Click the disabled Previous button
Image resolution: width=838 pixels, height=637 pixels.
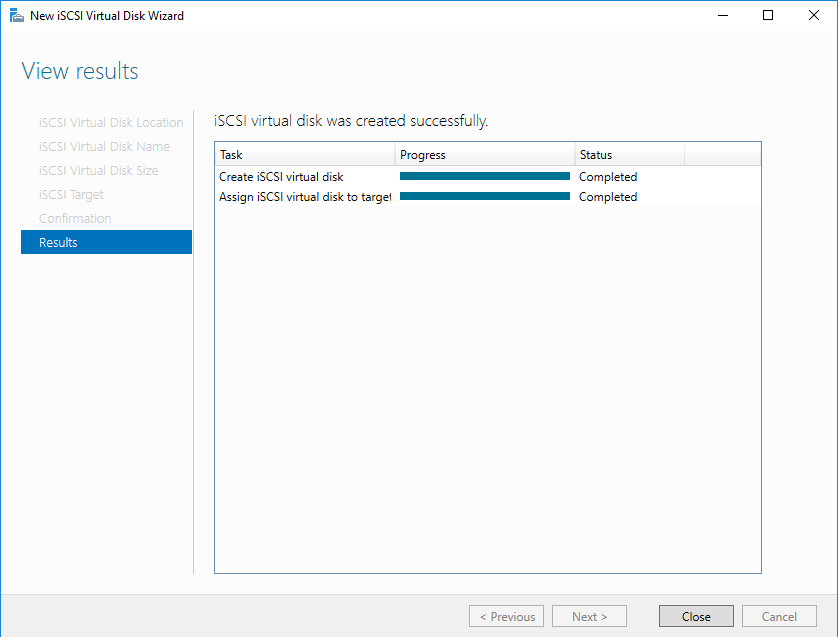(x=507, y=617)
